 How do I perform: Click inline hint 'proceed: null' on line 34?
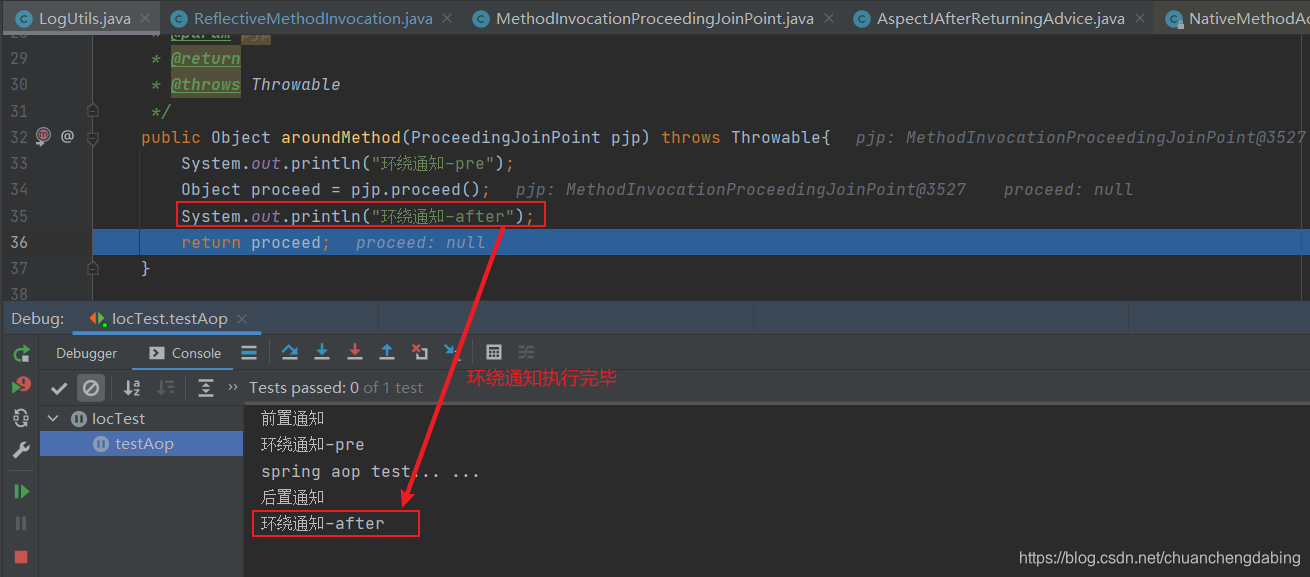click(1068, 189)
